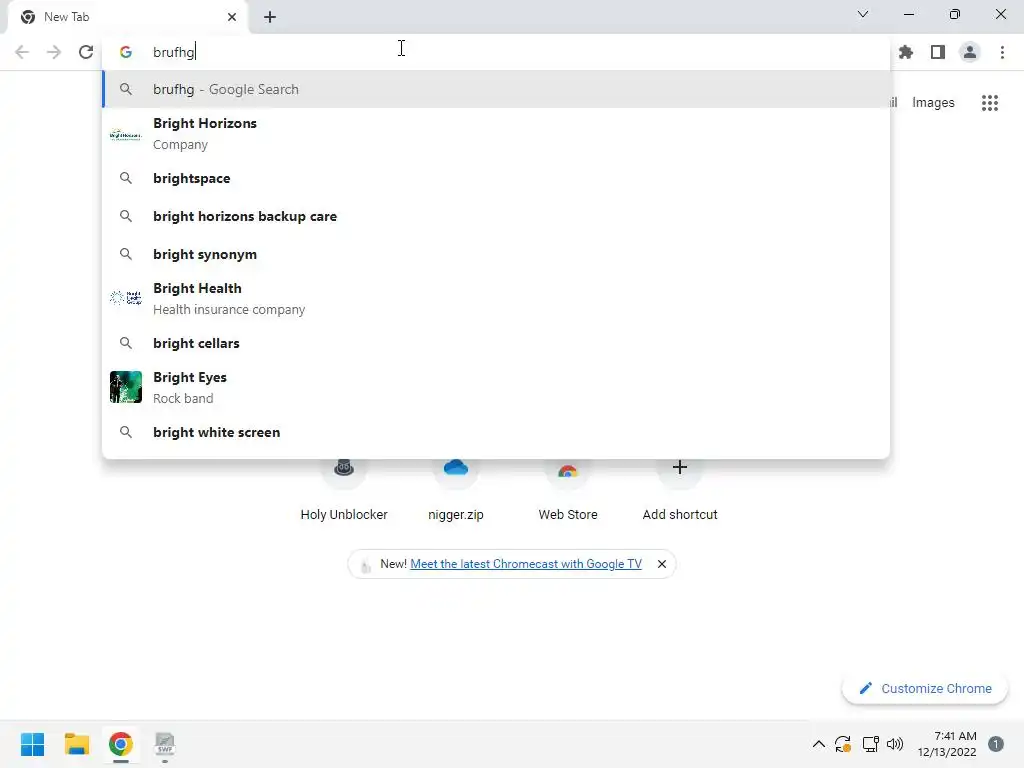Open a new tab with the plus button
The width and height of the screenshot is (1024, 768).
coord(270,17)
